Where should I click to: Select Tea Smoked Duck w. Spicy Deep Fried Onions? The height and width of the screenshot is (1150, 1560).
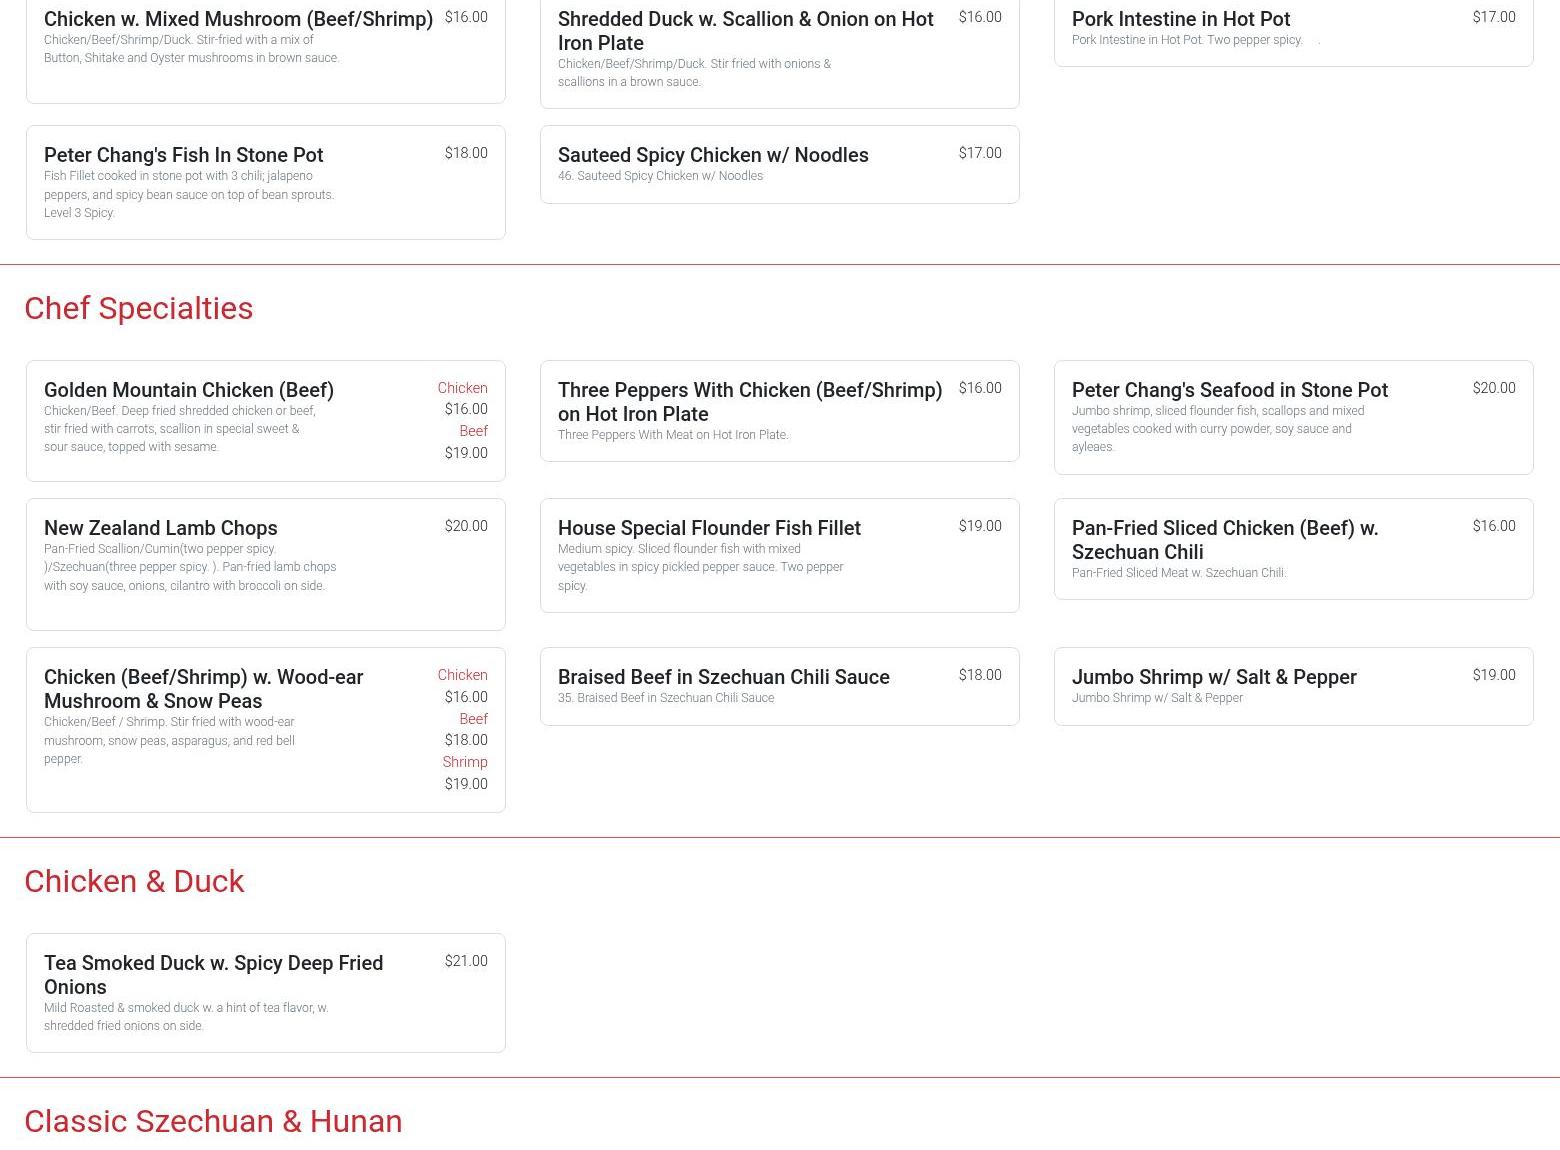[x=213, y=975]
